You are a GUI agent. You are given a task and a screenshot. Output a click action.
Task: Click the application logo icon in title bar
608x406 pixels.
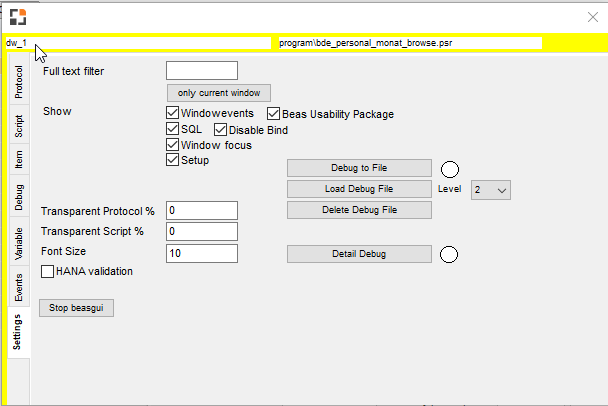[x=18, y=16]
